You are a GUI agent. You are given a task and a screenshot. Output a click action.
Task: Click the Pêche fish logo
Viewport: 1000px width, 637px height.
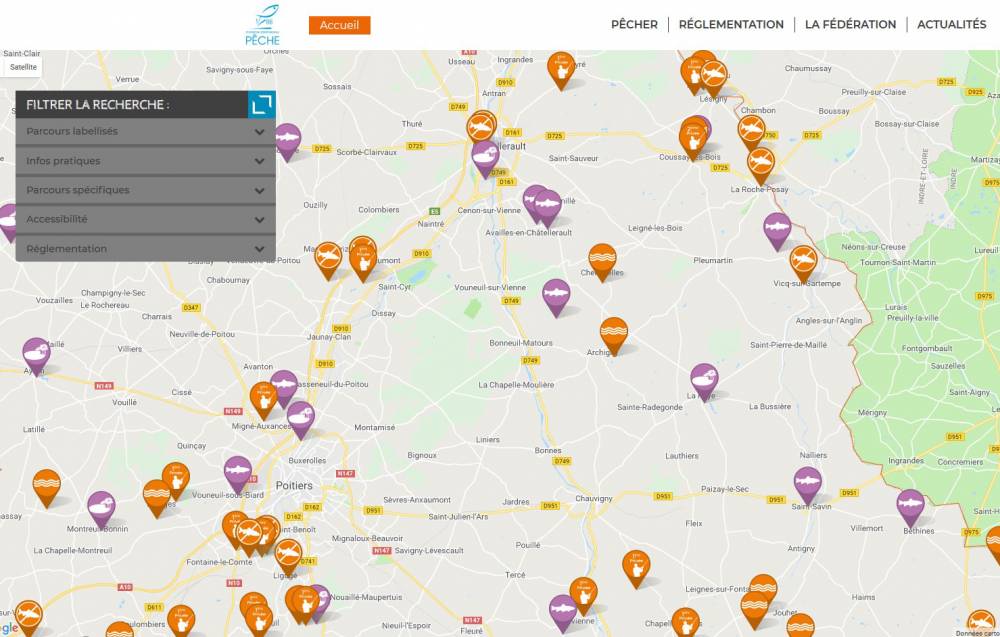coord(263,25)
